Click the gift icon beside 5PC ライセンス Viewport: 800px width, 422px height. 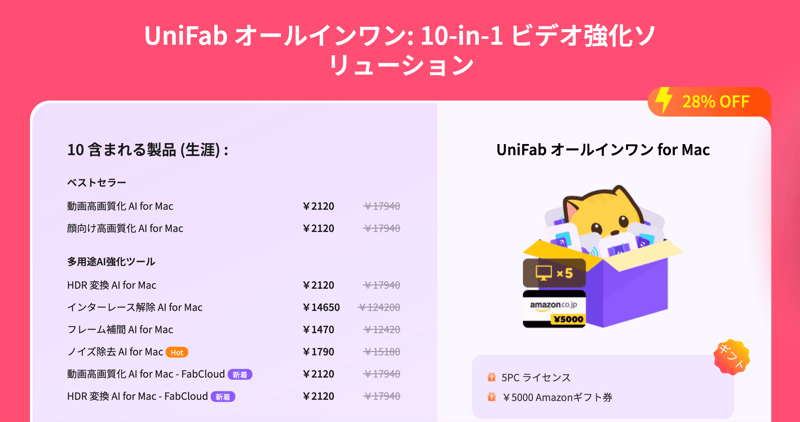click(x=491, y=378)
